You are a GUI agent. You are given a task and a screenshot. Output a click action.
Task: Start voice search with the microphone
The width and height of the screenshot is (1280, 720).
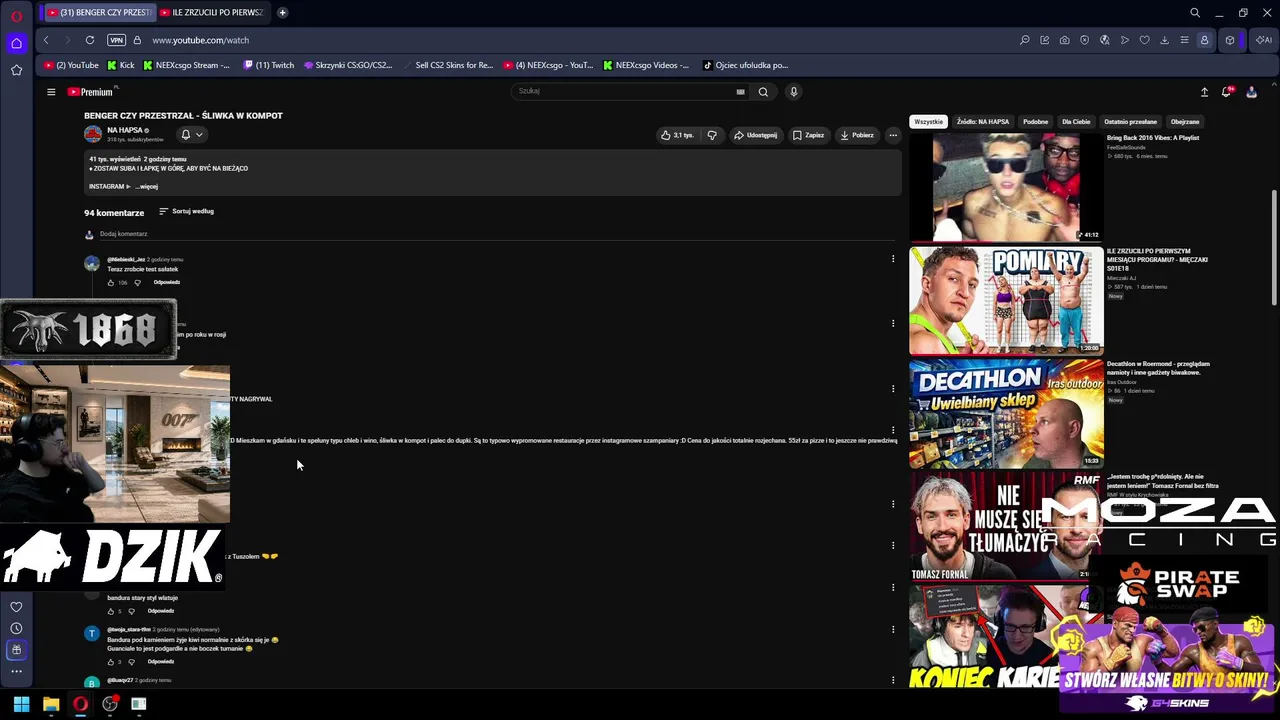click(794, 92)
